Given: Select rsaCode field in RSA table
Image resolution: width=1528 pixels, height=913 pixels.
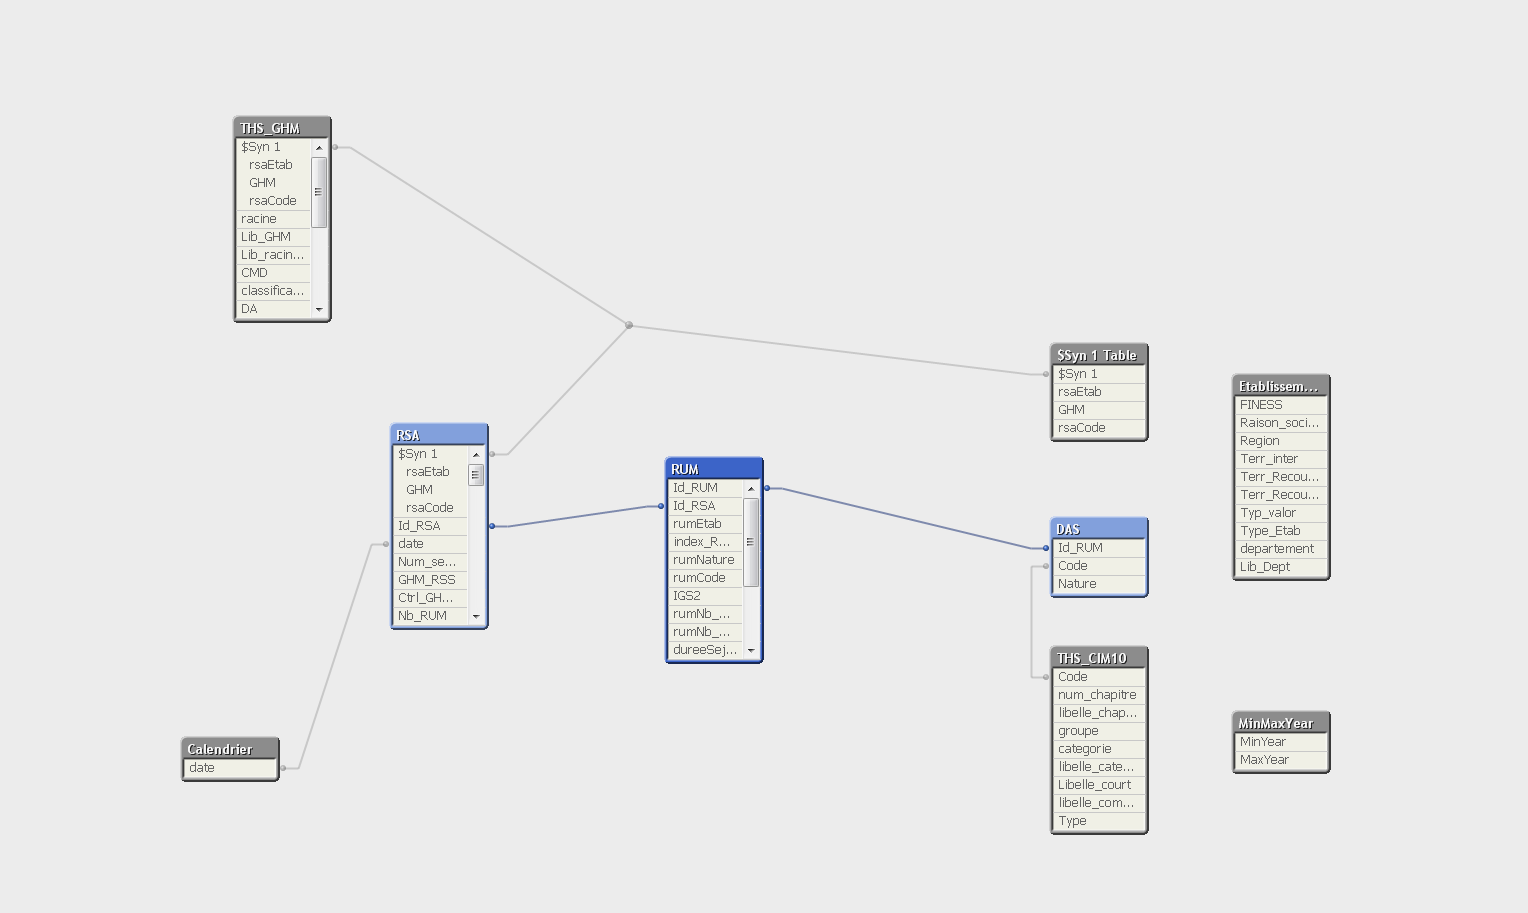Looking at the screenshot, I should pyautogui.click(x=430, y=508).
